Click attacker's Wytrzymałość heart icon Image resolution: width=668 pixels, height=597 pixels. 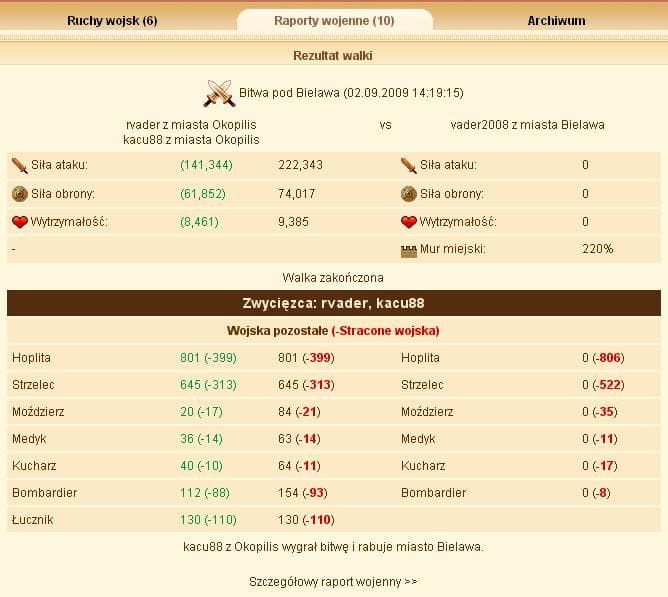pos(20,222)
